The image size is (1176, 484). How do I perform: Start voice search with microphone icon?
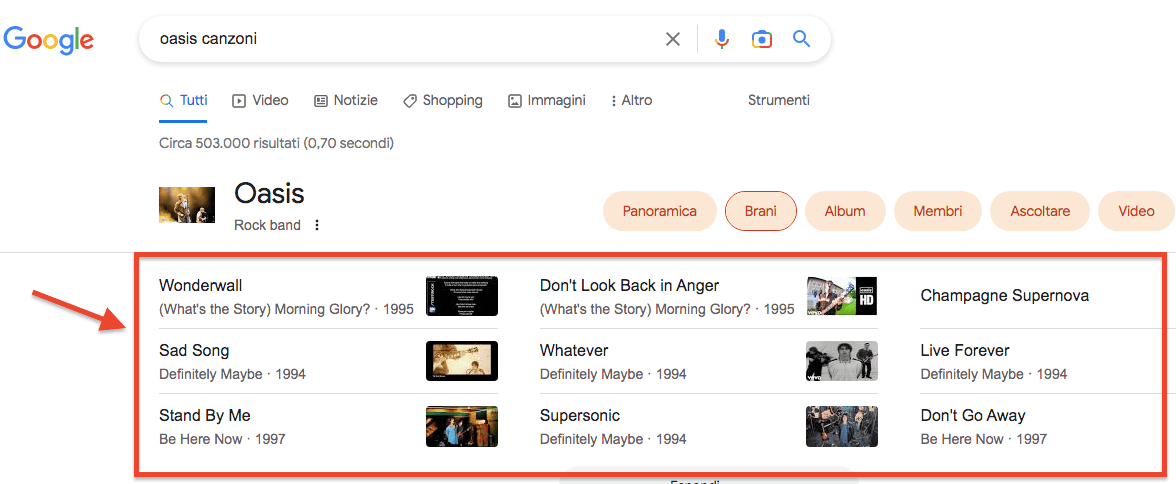[x=722, y=39]
